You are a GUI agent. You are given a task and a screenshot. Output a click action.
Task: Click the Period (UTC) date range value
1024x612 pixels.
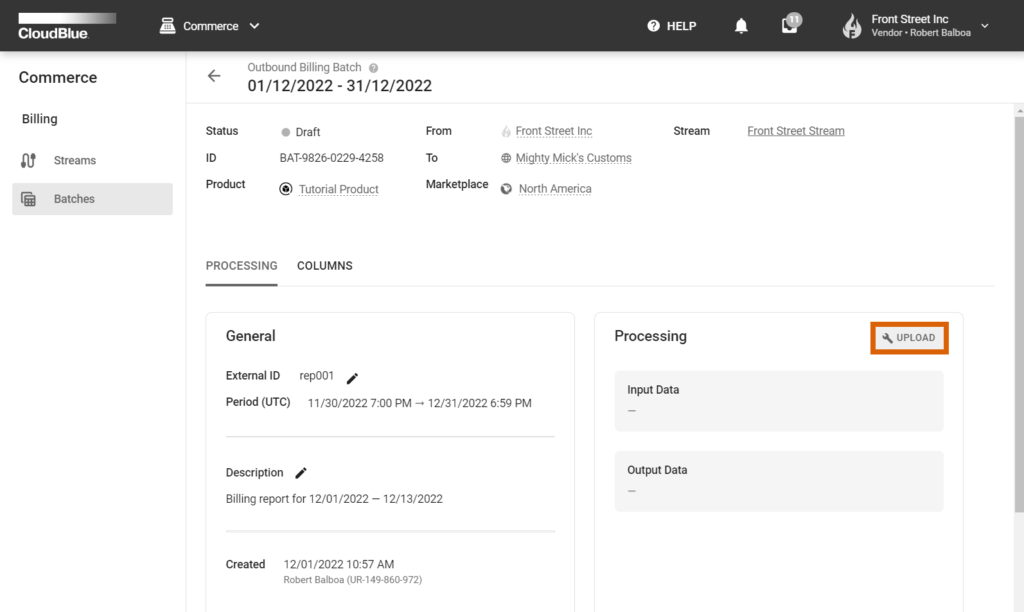click(x=419, y=404)
